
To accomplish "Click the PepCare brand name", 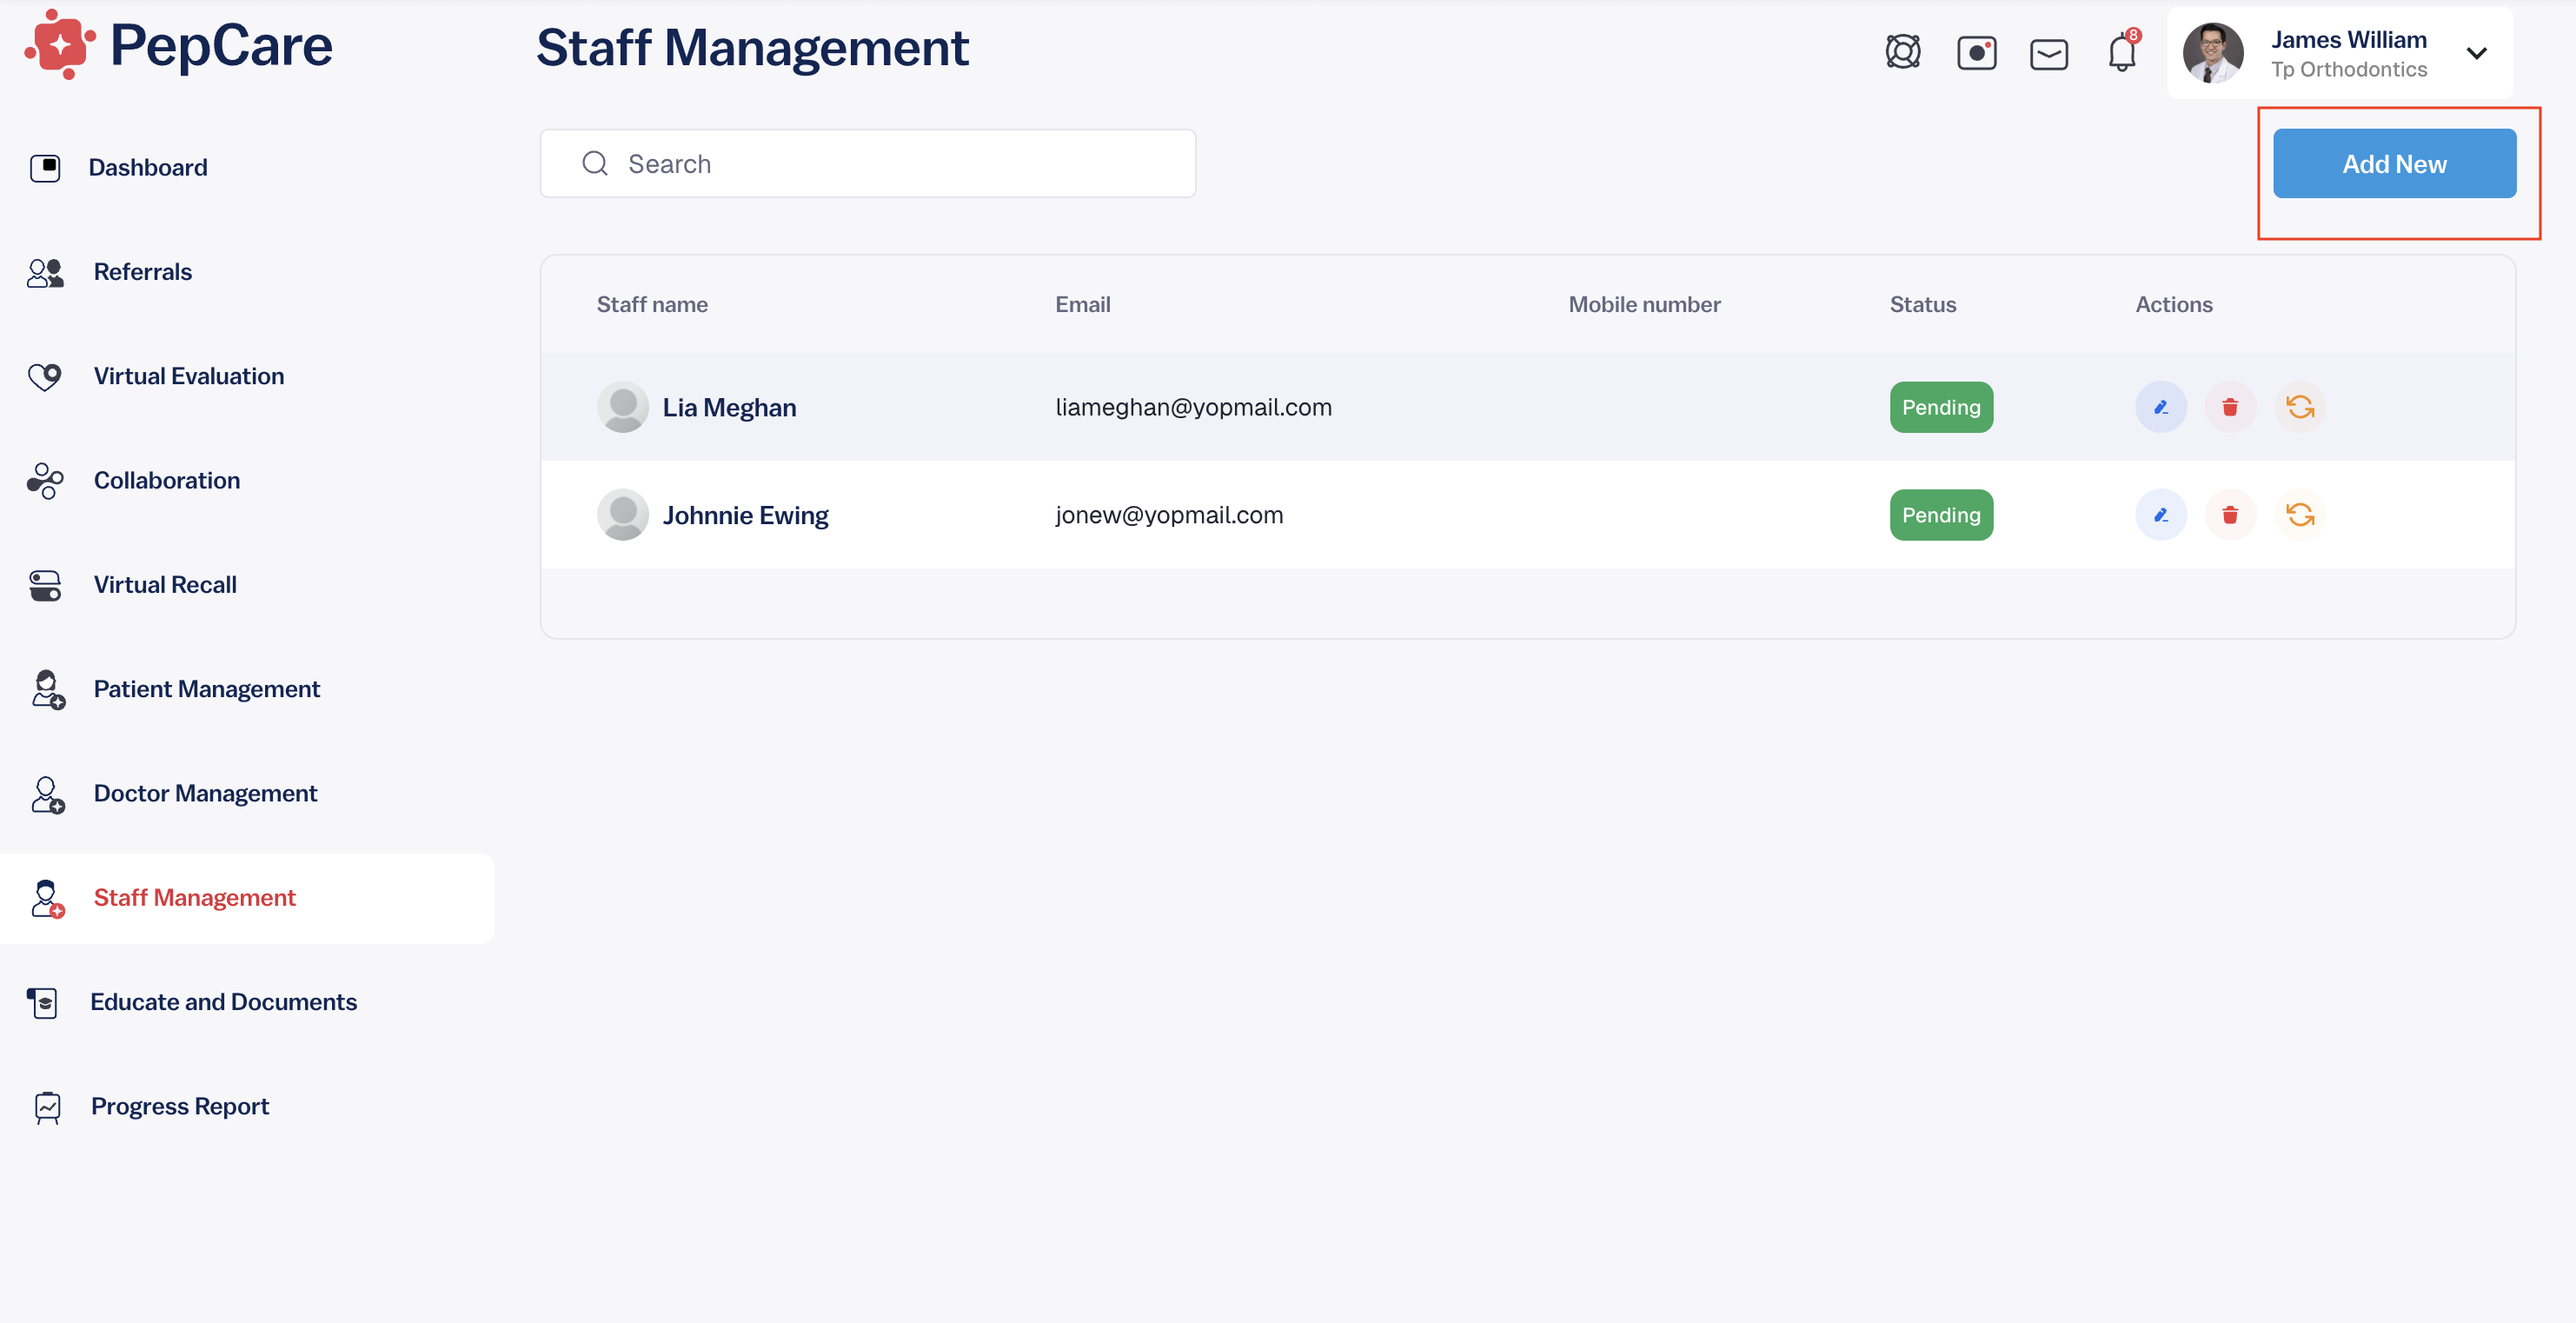I will 221,46.
